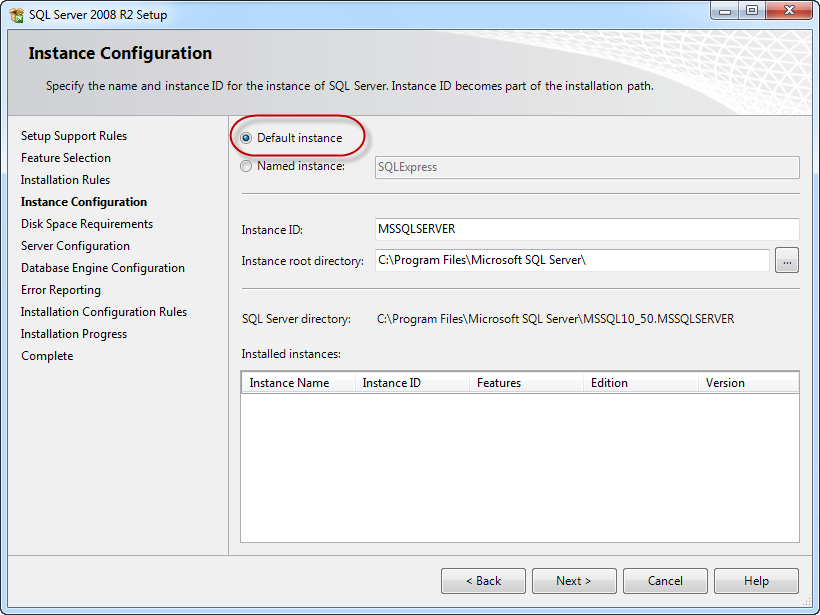The width and height of the screenshot is (820, 615).
Task: Click the Instance ID input field
Action: click(x=587, y=229)
